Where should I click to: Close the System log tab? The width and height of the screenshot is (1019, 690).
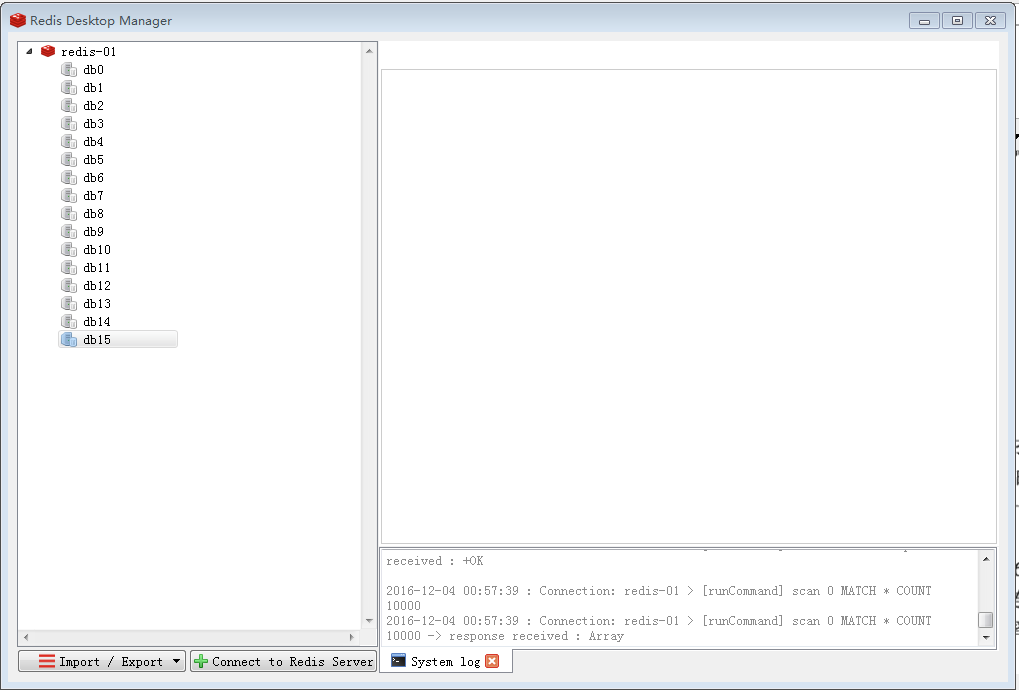(492, 661)
